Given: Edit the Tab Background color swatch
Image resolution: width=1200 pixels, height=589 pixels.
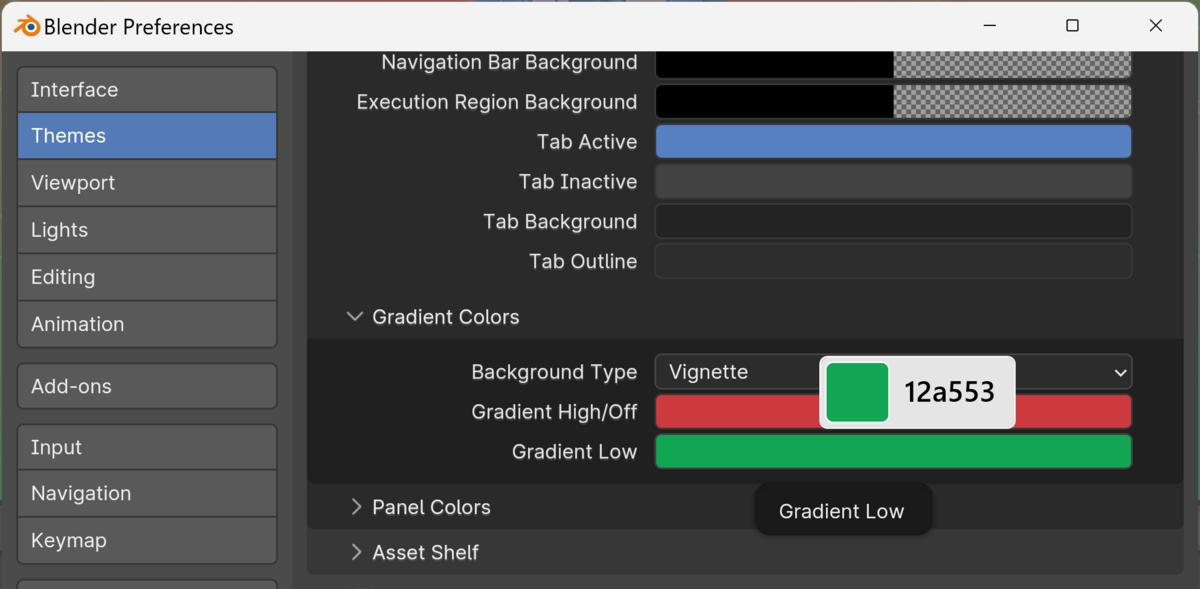Looking at the screenshot, I should click(893, 222).
